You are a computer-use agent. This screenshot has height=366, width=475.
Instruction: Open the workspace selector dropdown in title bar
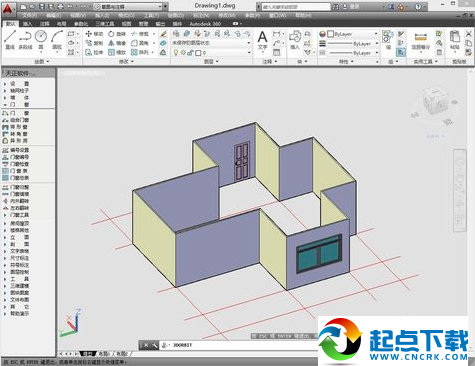pyautogui.click(x=128, y=7)
